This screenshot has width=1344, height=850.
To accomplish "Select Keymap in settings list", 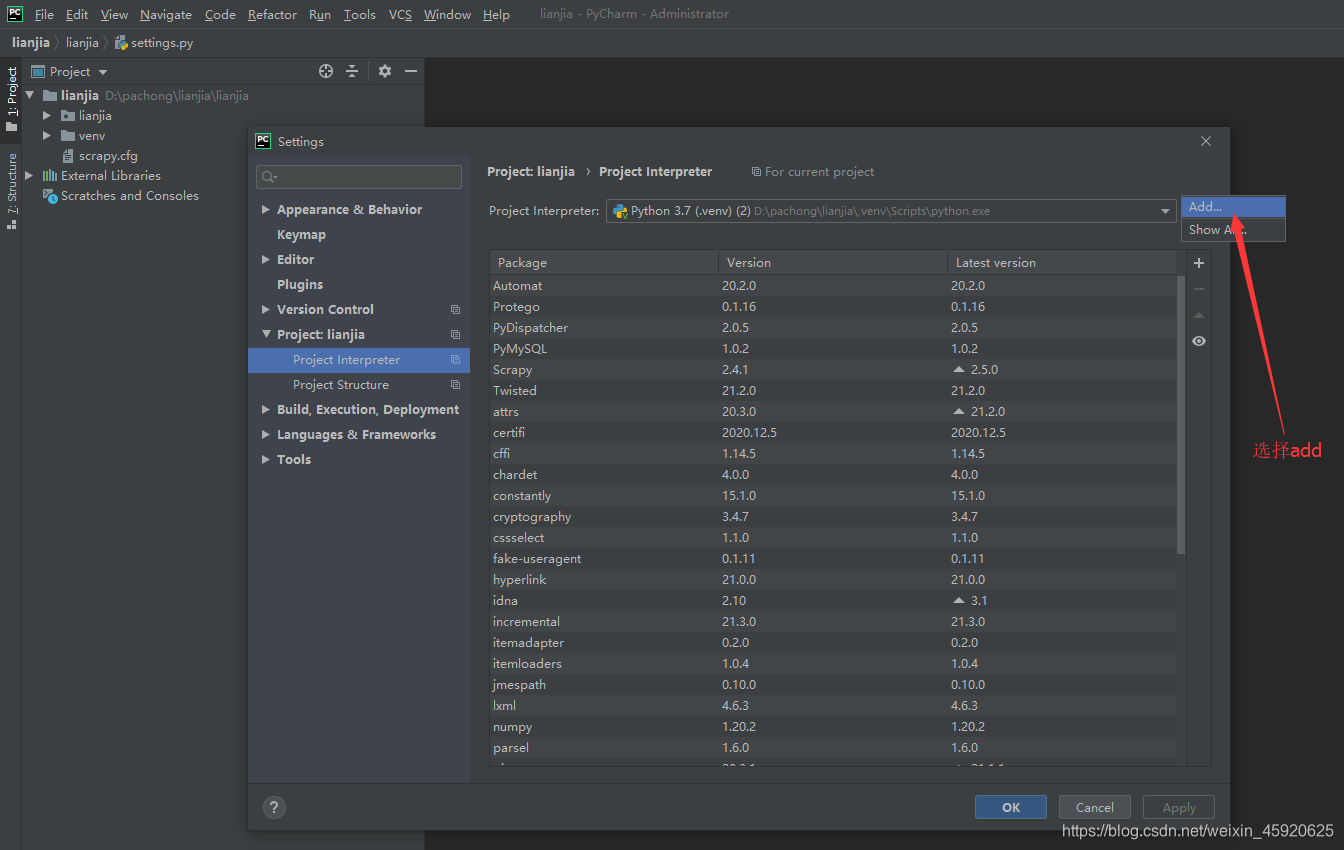I will click(301, 235).
